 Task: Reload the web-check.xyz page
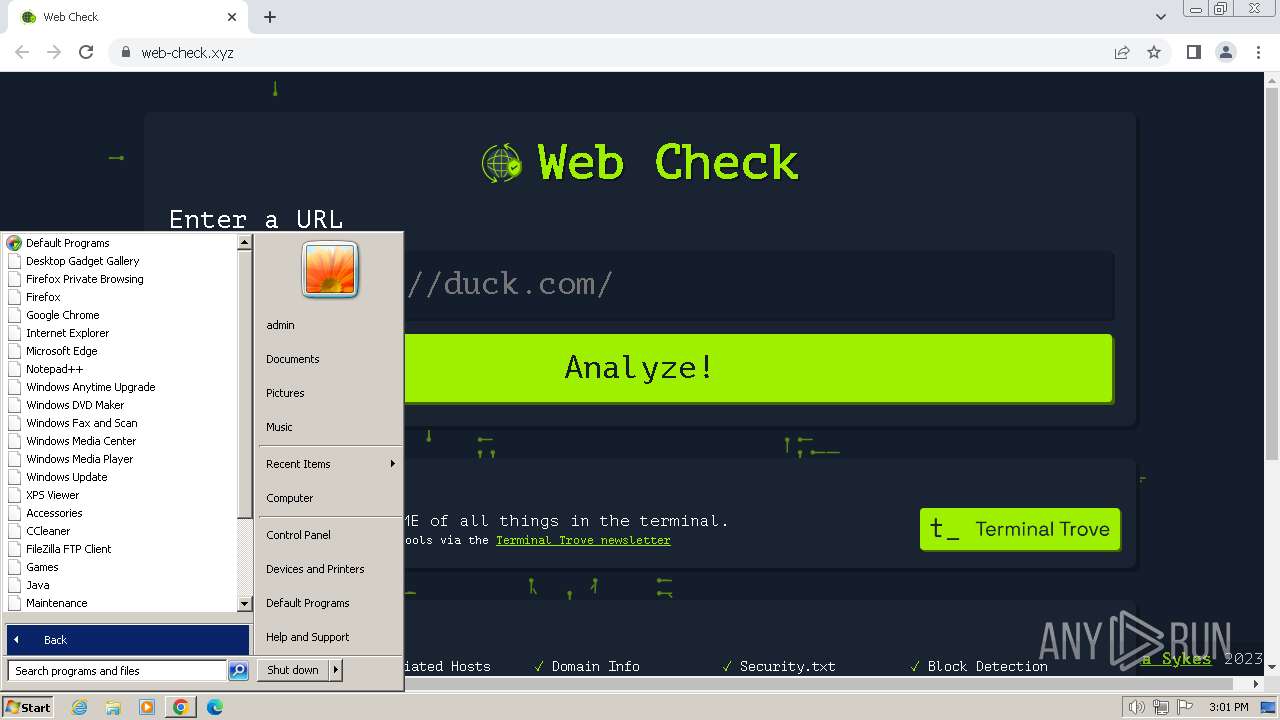[x=86, y=52]
